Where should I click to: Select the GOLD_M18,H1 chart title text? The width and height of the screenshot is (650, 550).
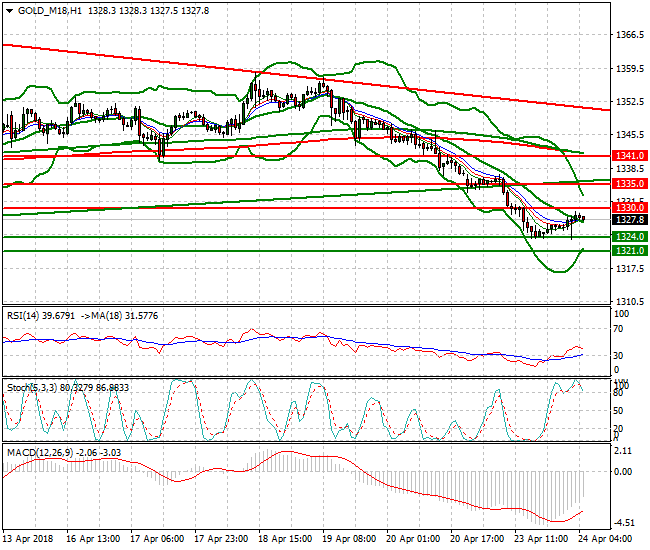(x=50, y=11)
